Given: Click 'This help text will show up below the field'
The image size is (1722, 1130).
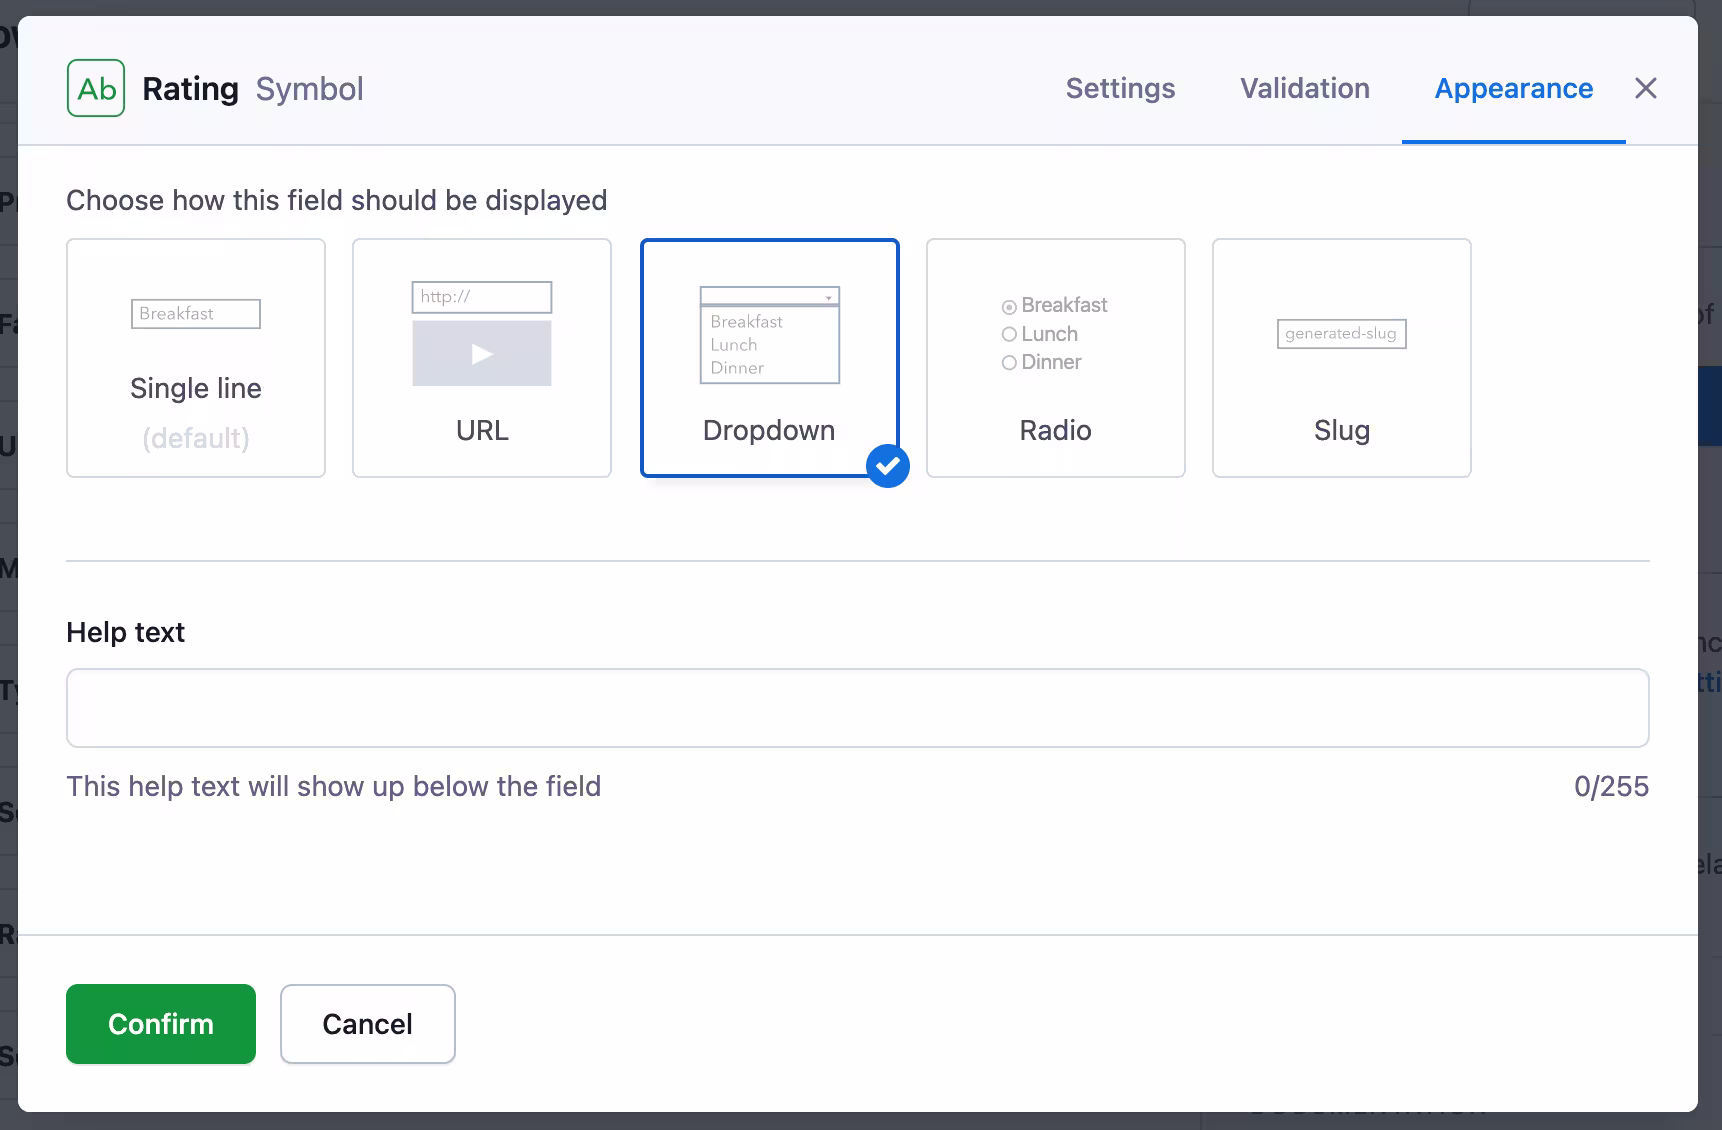Looking at the screenshot, I should tap(333, 786).
